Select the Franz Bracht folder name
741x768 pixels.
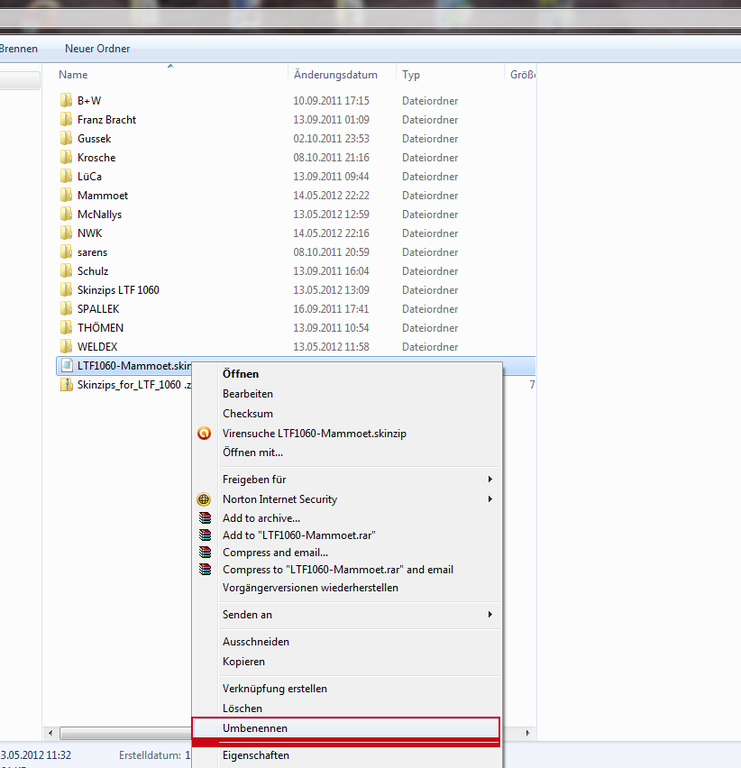(107, 120)
